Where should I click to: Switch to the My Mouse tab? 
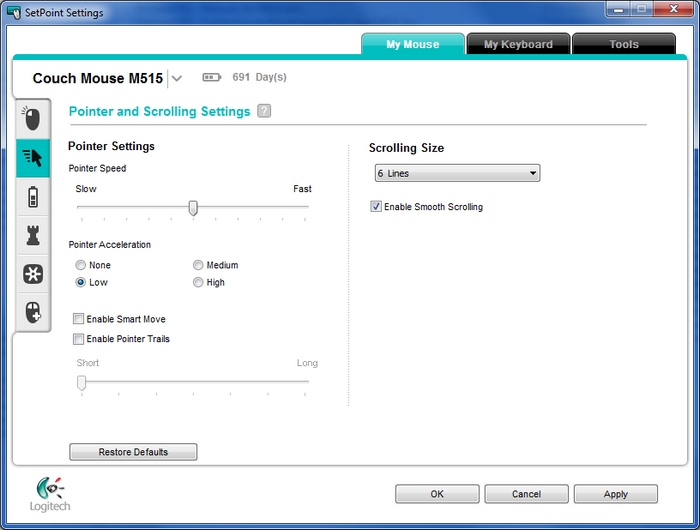(x=412, y=44)
